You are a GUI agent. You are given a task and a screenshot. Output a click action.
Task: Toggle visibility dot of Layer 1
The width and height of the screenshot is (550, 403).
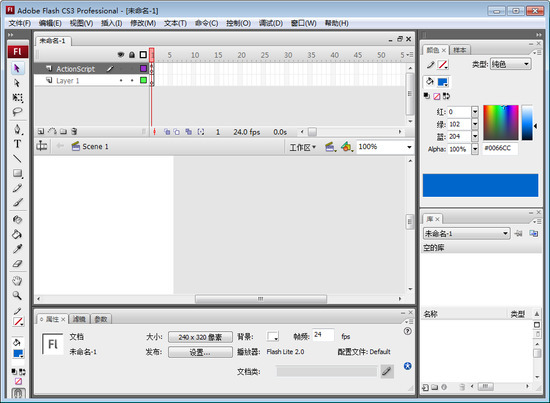tap(121, 80)
